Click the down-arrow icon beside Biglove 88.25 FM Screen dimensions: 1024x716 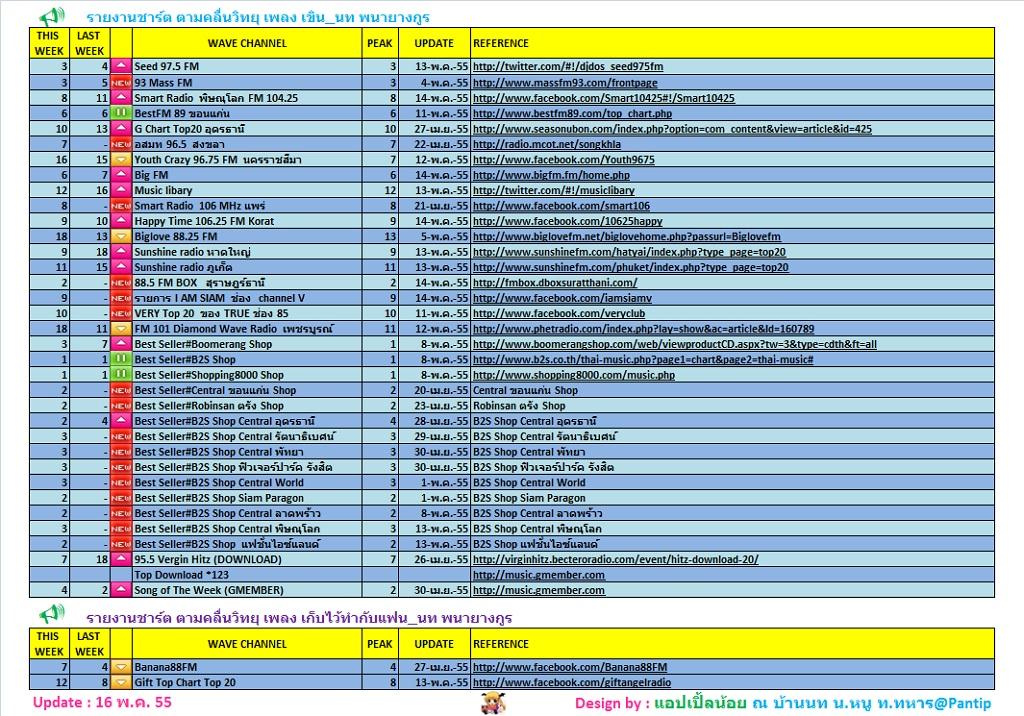pos(121,236)
